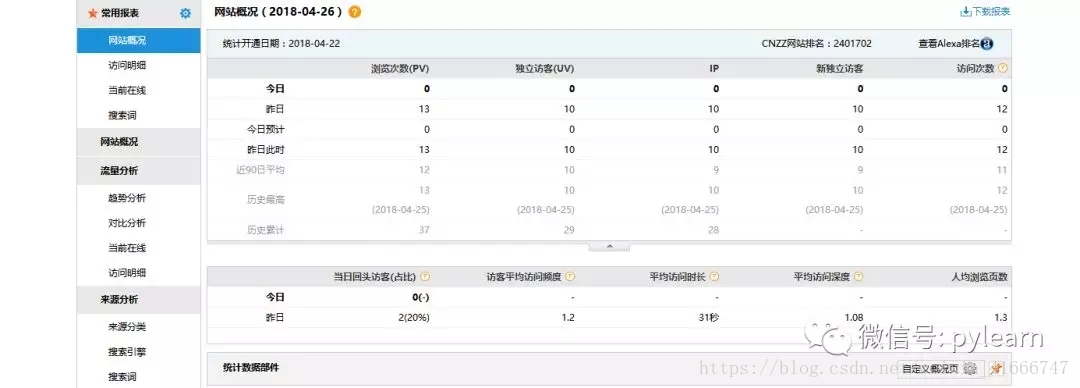Click 浏览次数(PV) column header

click(400, 68)
